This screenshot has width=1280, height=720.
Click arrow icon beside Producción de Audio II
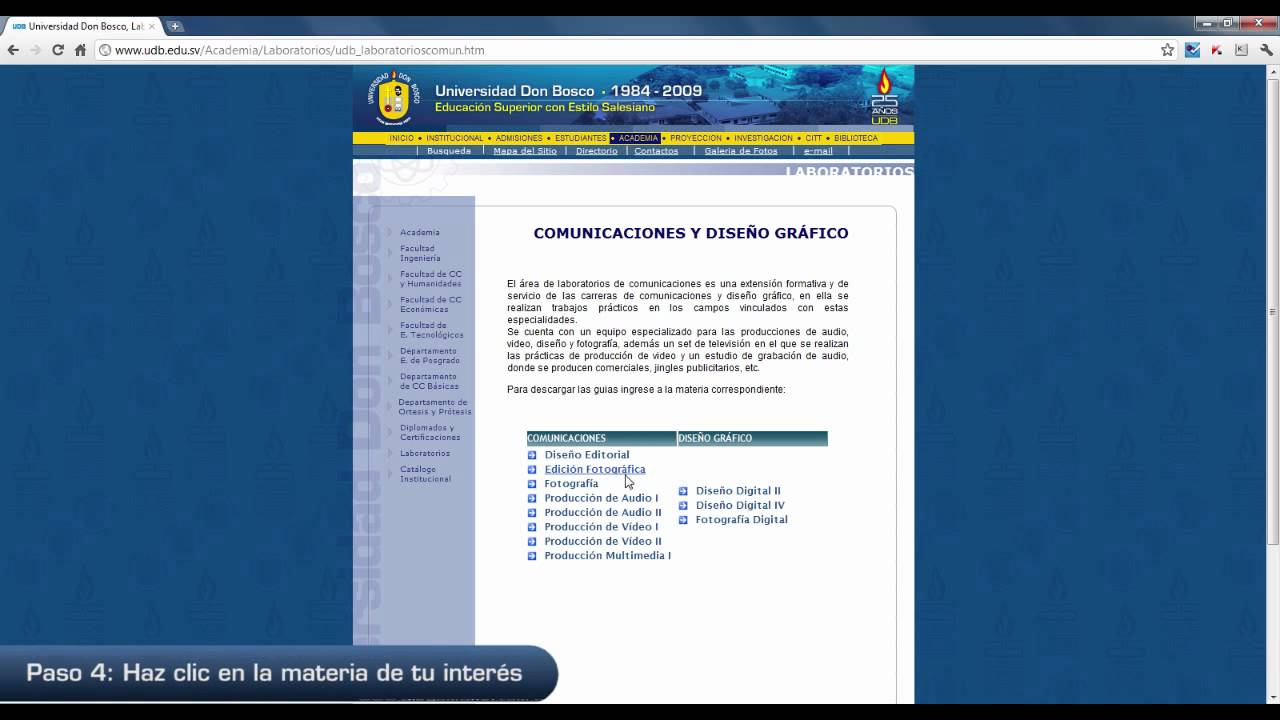[x=532, y=512]
